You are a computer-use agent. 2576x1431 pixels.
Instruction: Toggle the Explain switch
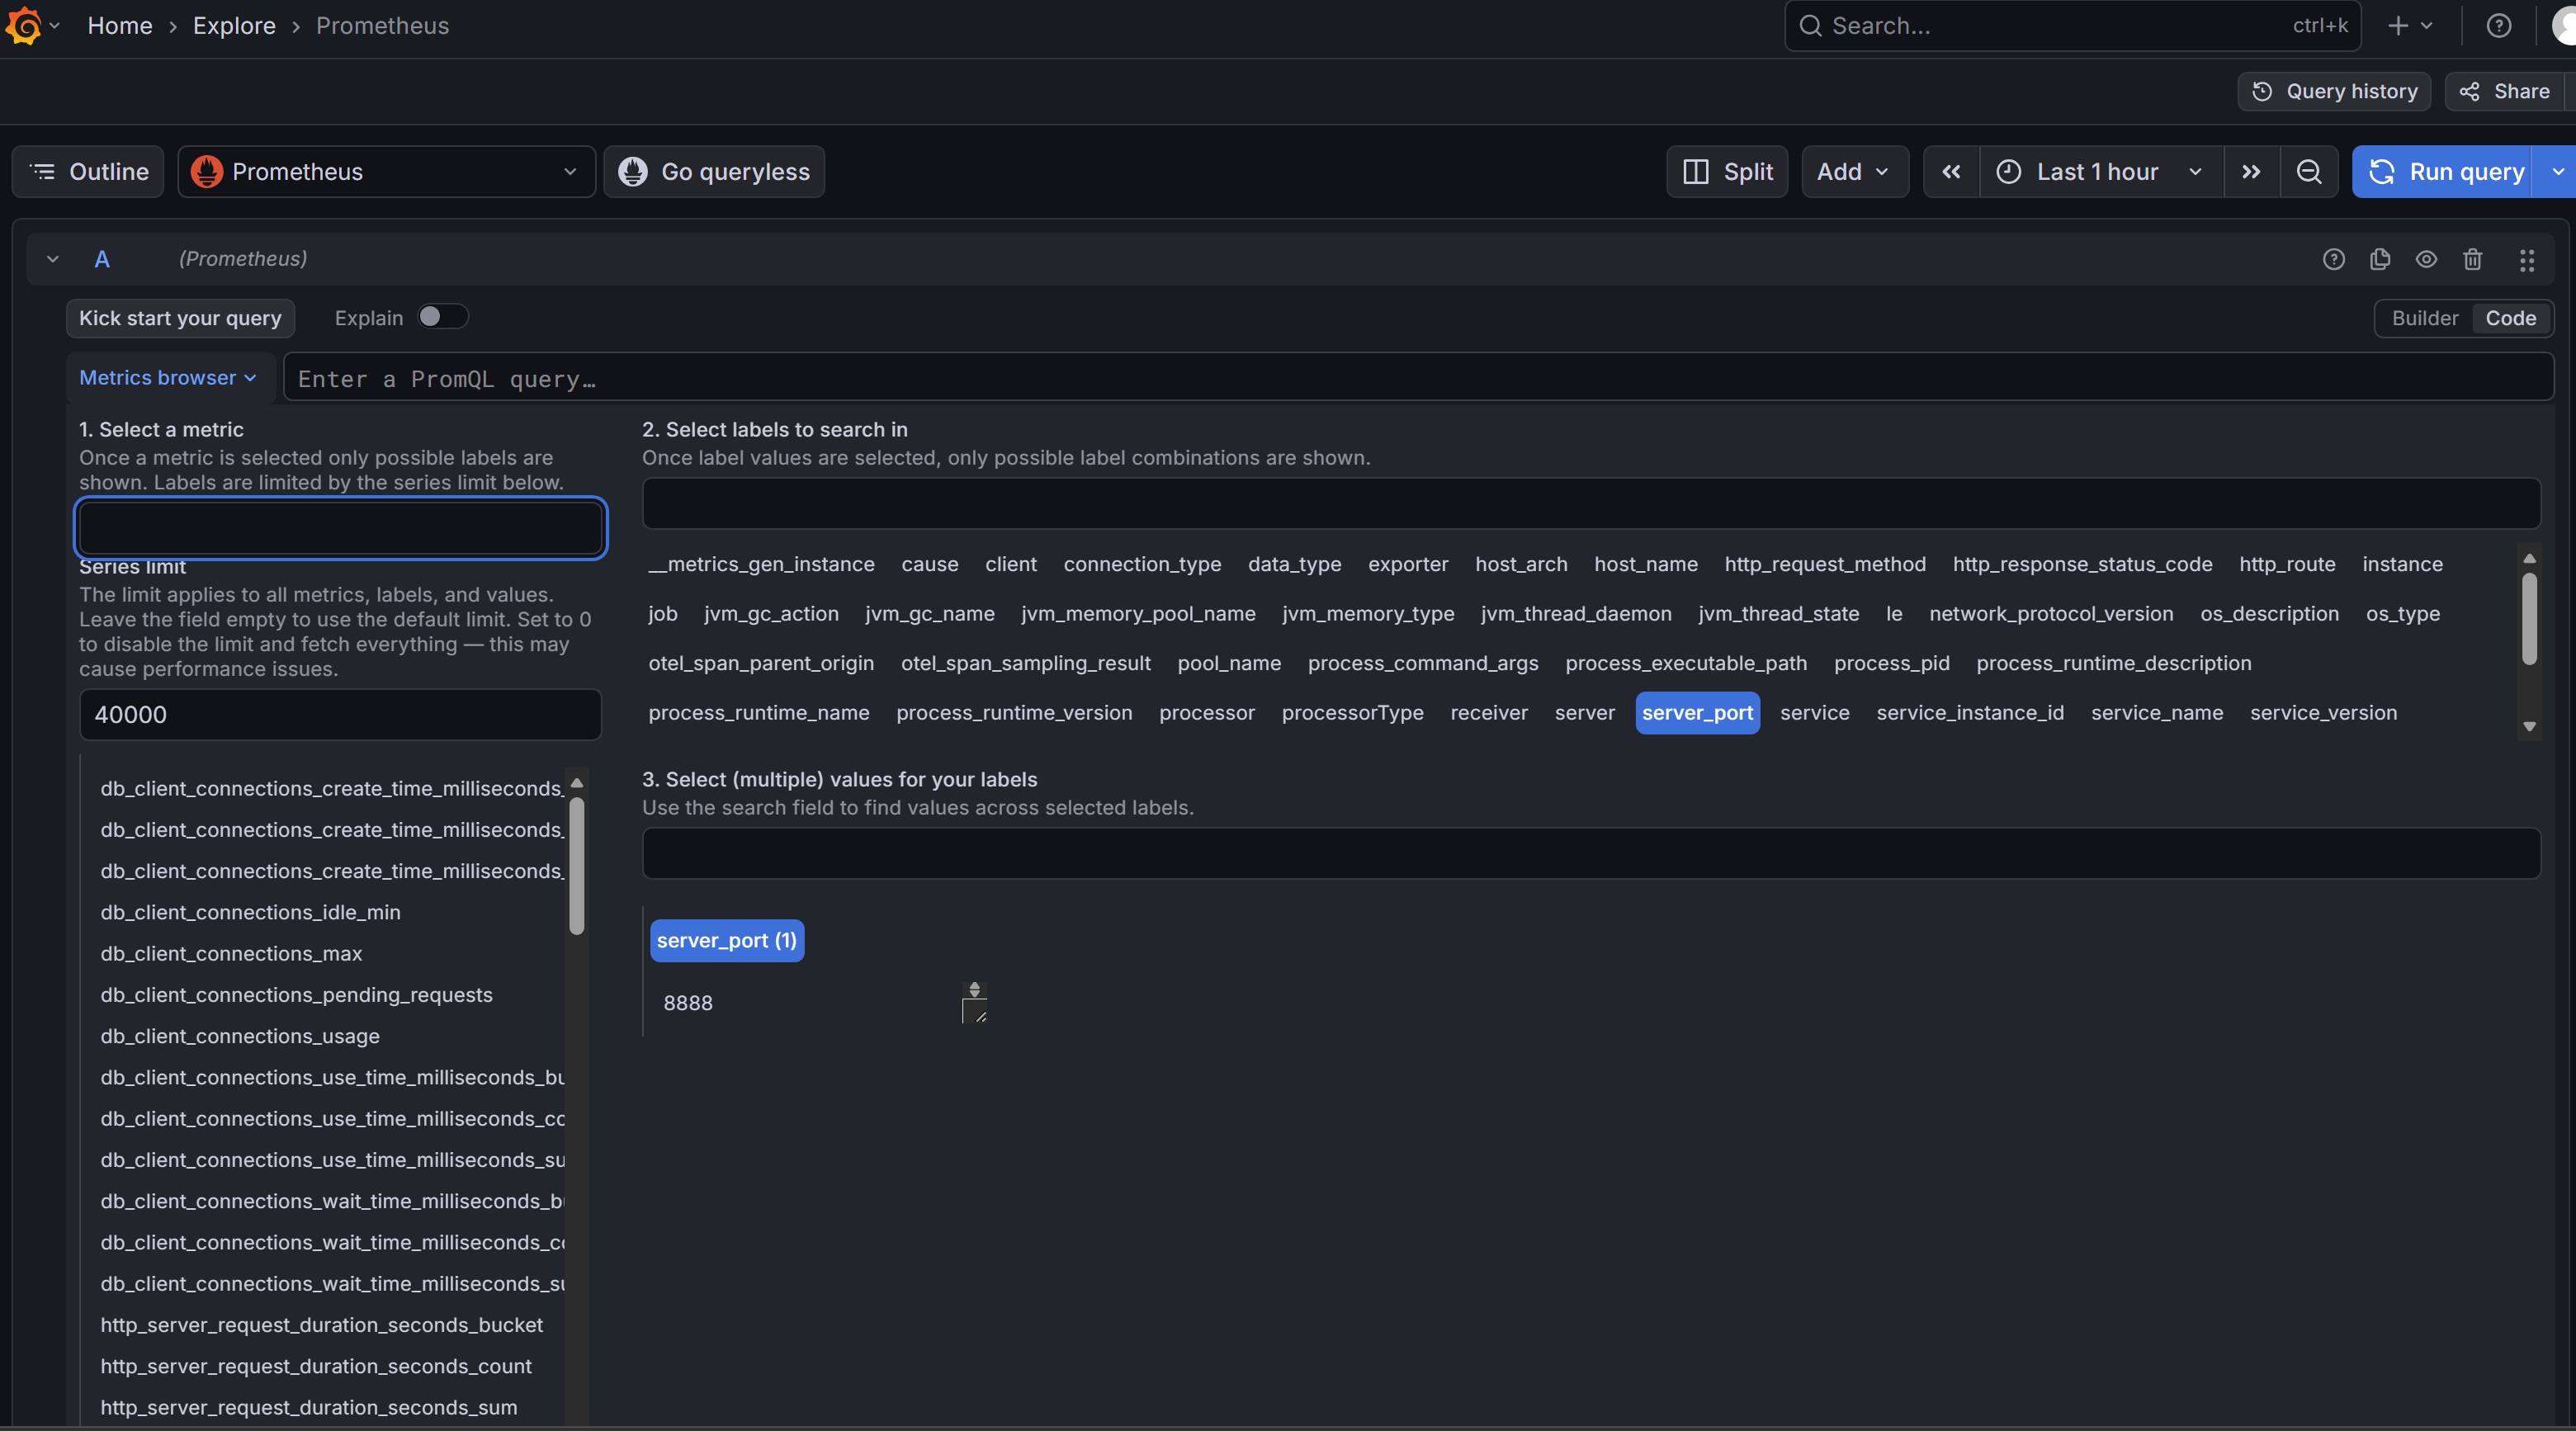click(x=442, y=317)
